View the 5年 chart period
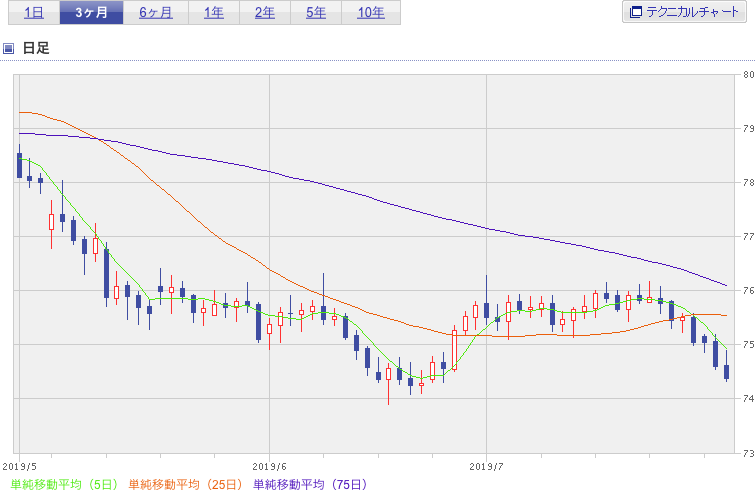Image resolution: width=755 pixels, height=493 pixels. pos(316,13)
